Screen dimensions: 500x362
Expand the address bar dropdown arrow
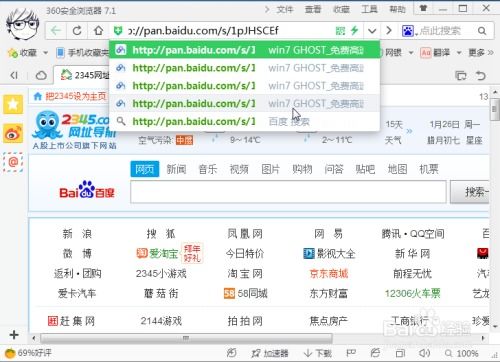point(372,31)
